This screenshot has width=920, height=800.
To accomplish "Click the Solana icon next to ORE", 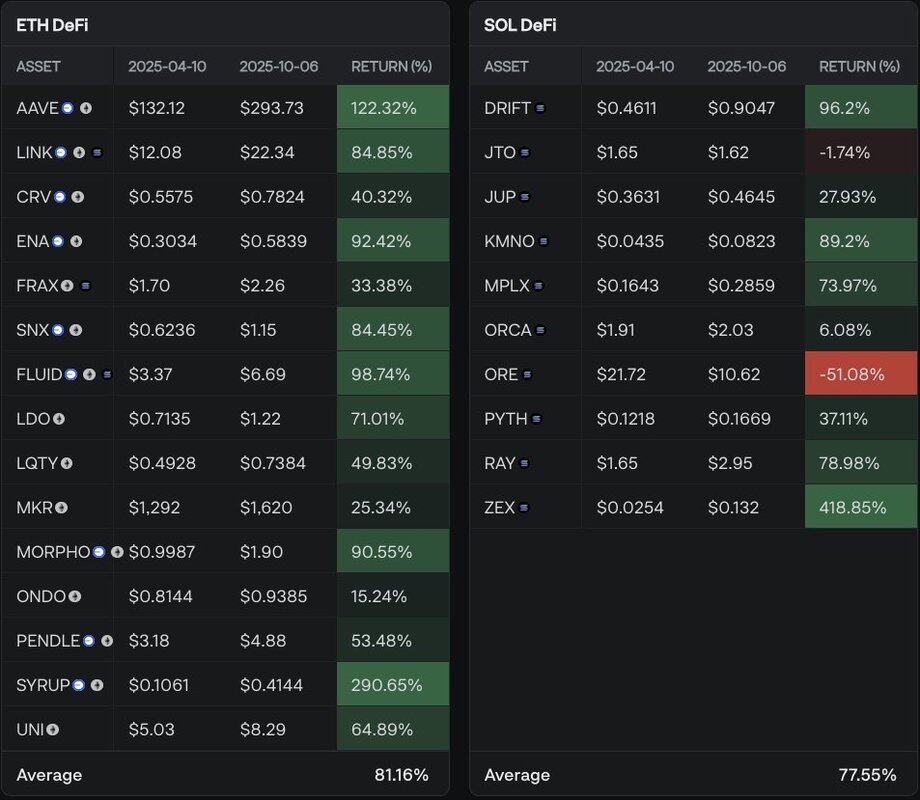I will pos(527,375).
